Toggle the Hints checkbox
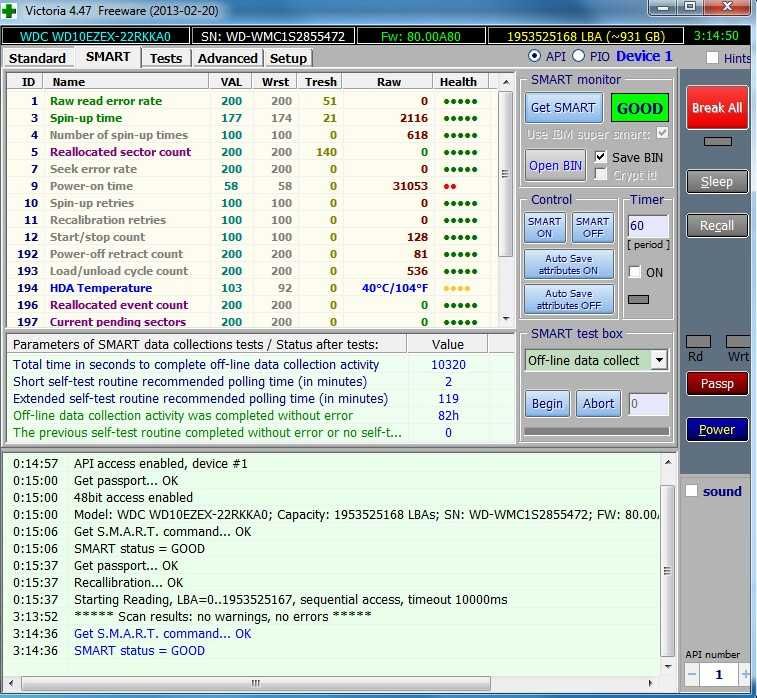The height and width of the screenshot is (698, 757). pyautogui.click(x=712, y=57)
